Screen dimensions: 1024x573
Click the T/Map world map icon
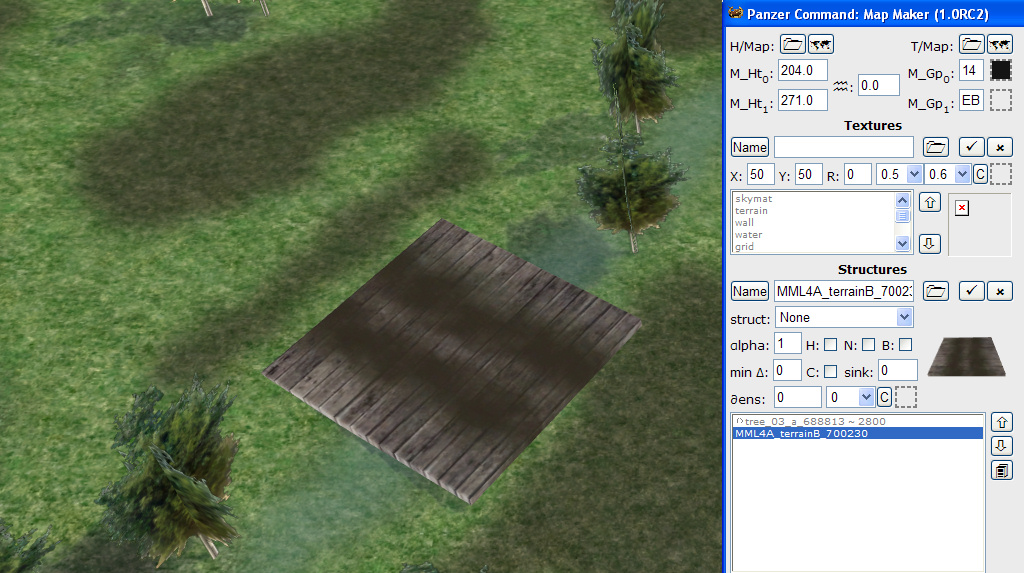click(x=1000, y=44)
